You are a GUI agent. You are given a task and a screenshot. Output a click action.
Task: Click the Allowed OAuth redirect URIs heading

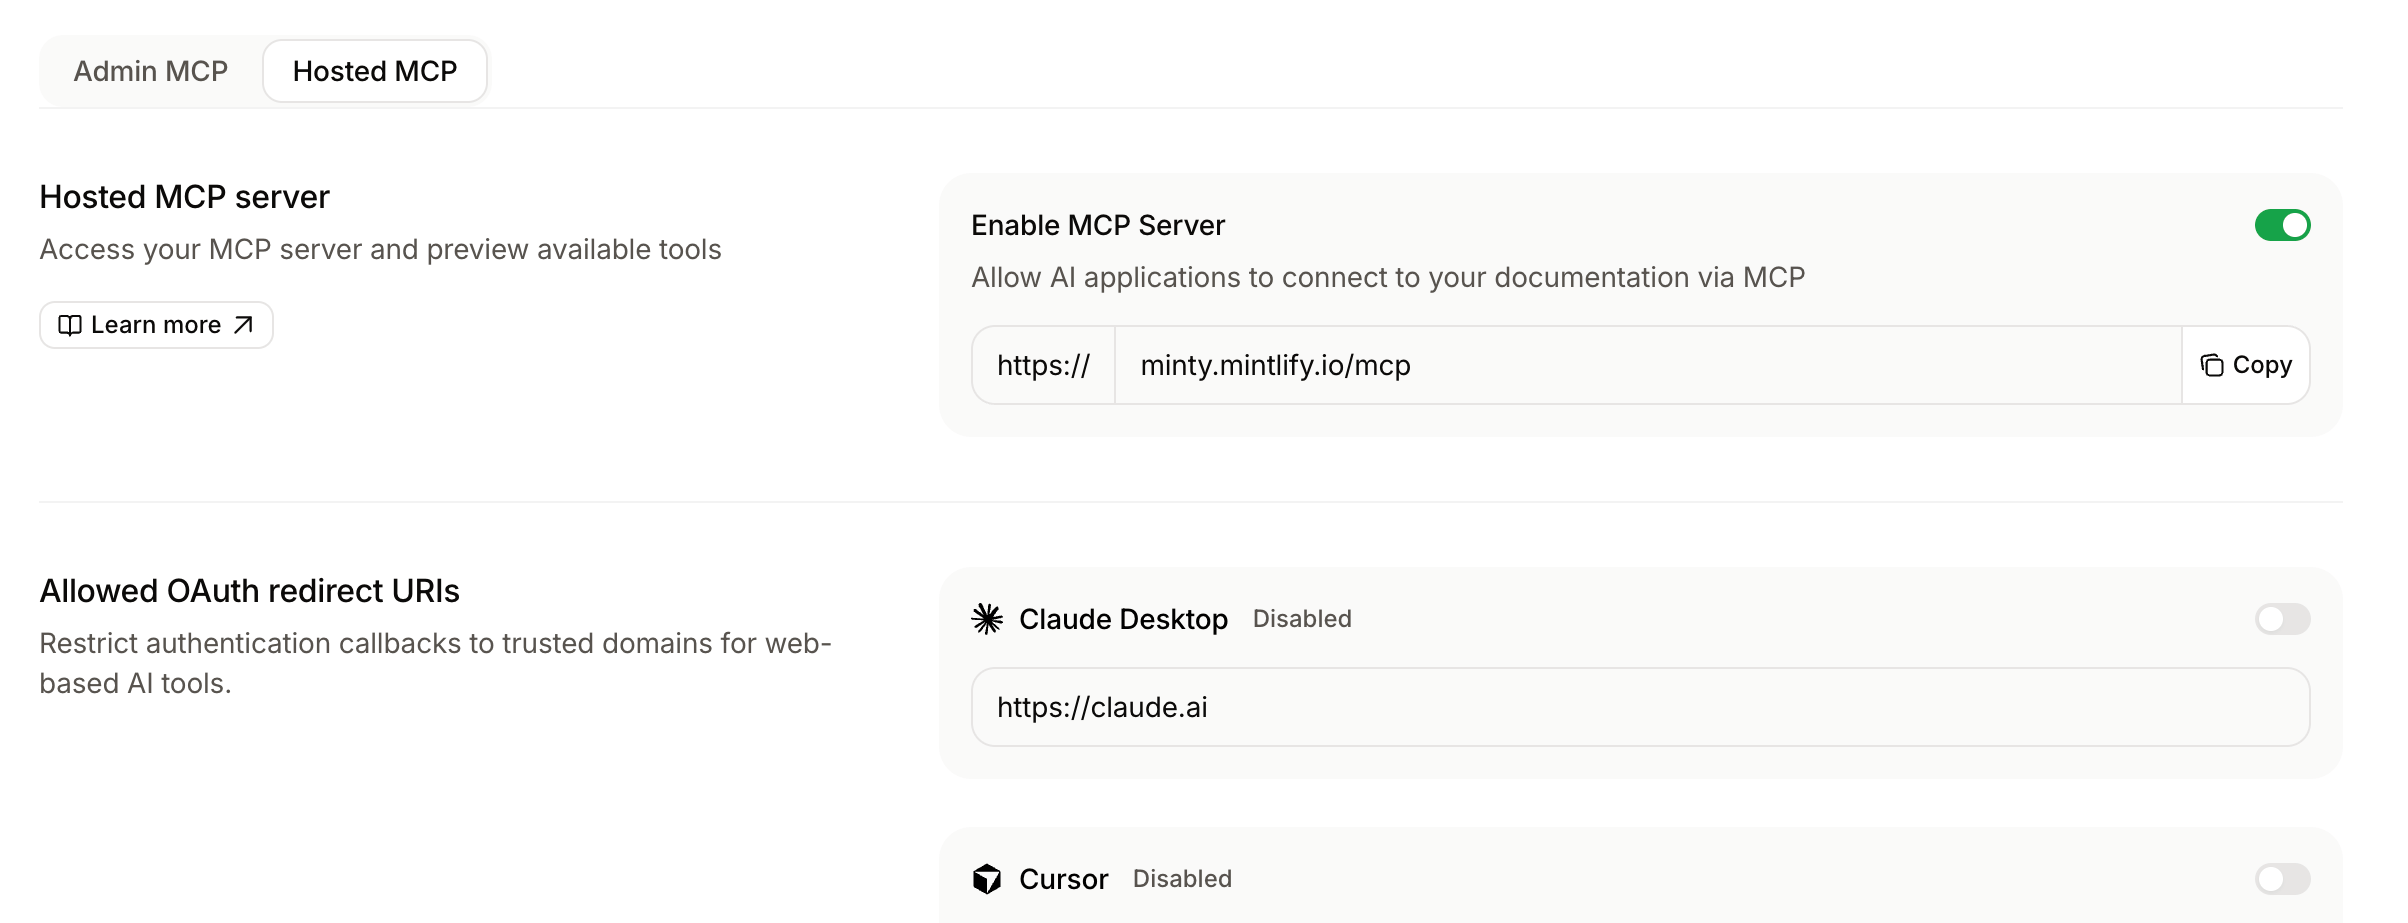(x=250, y=591)
